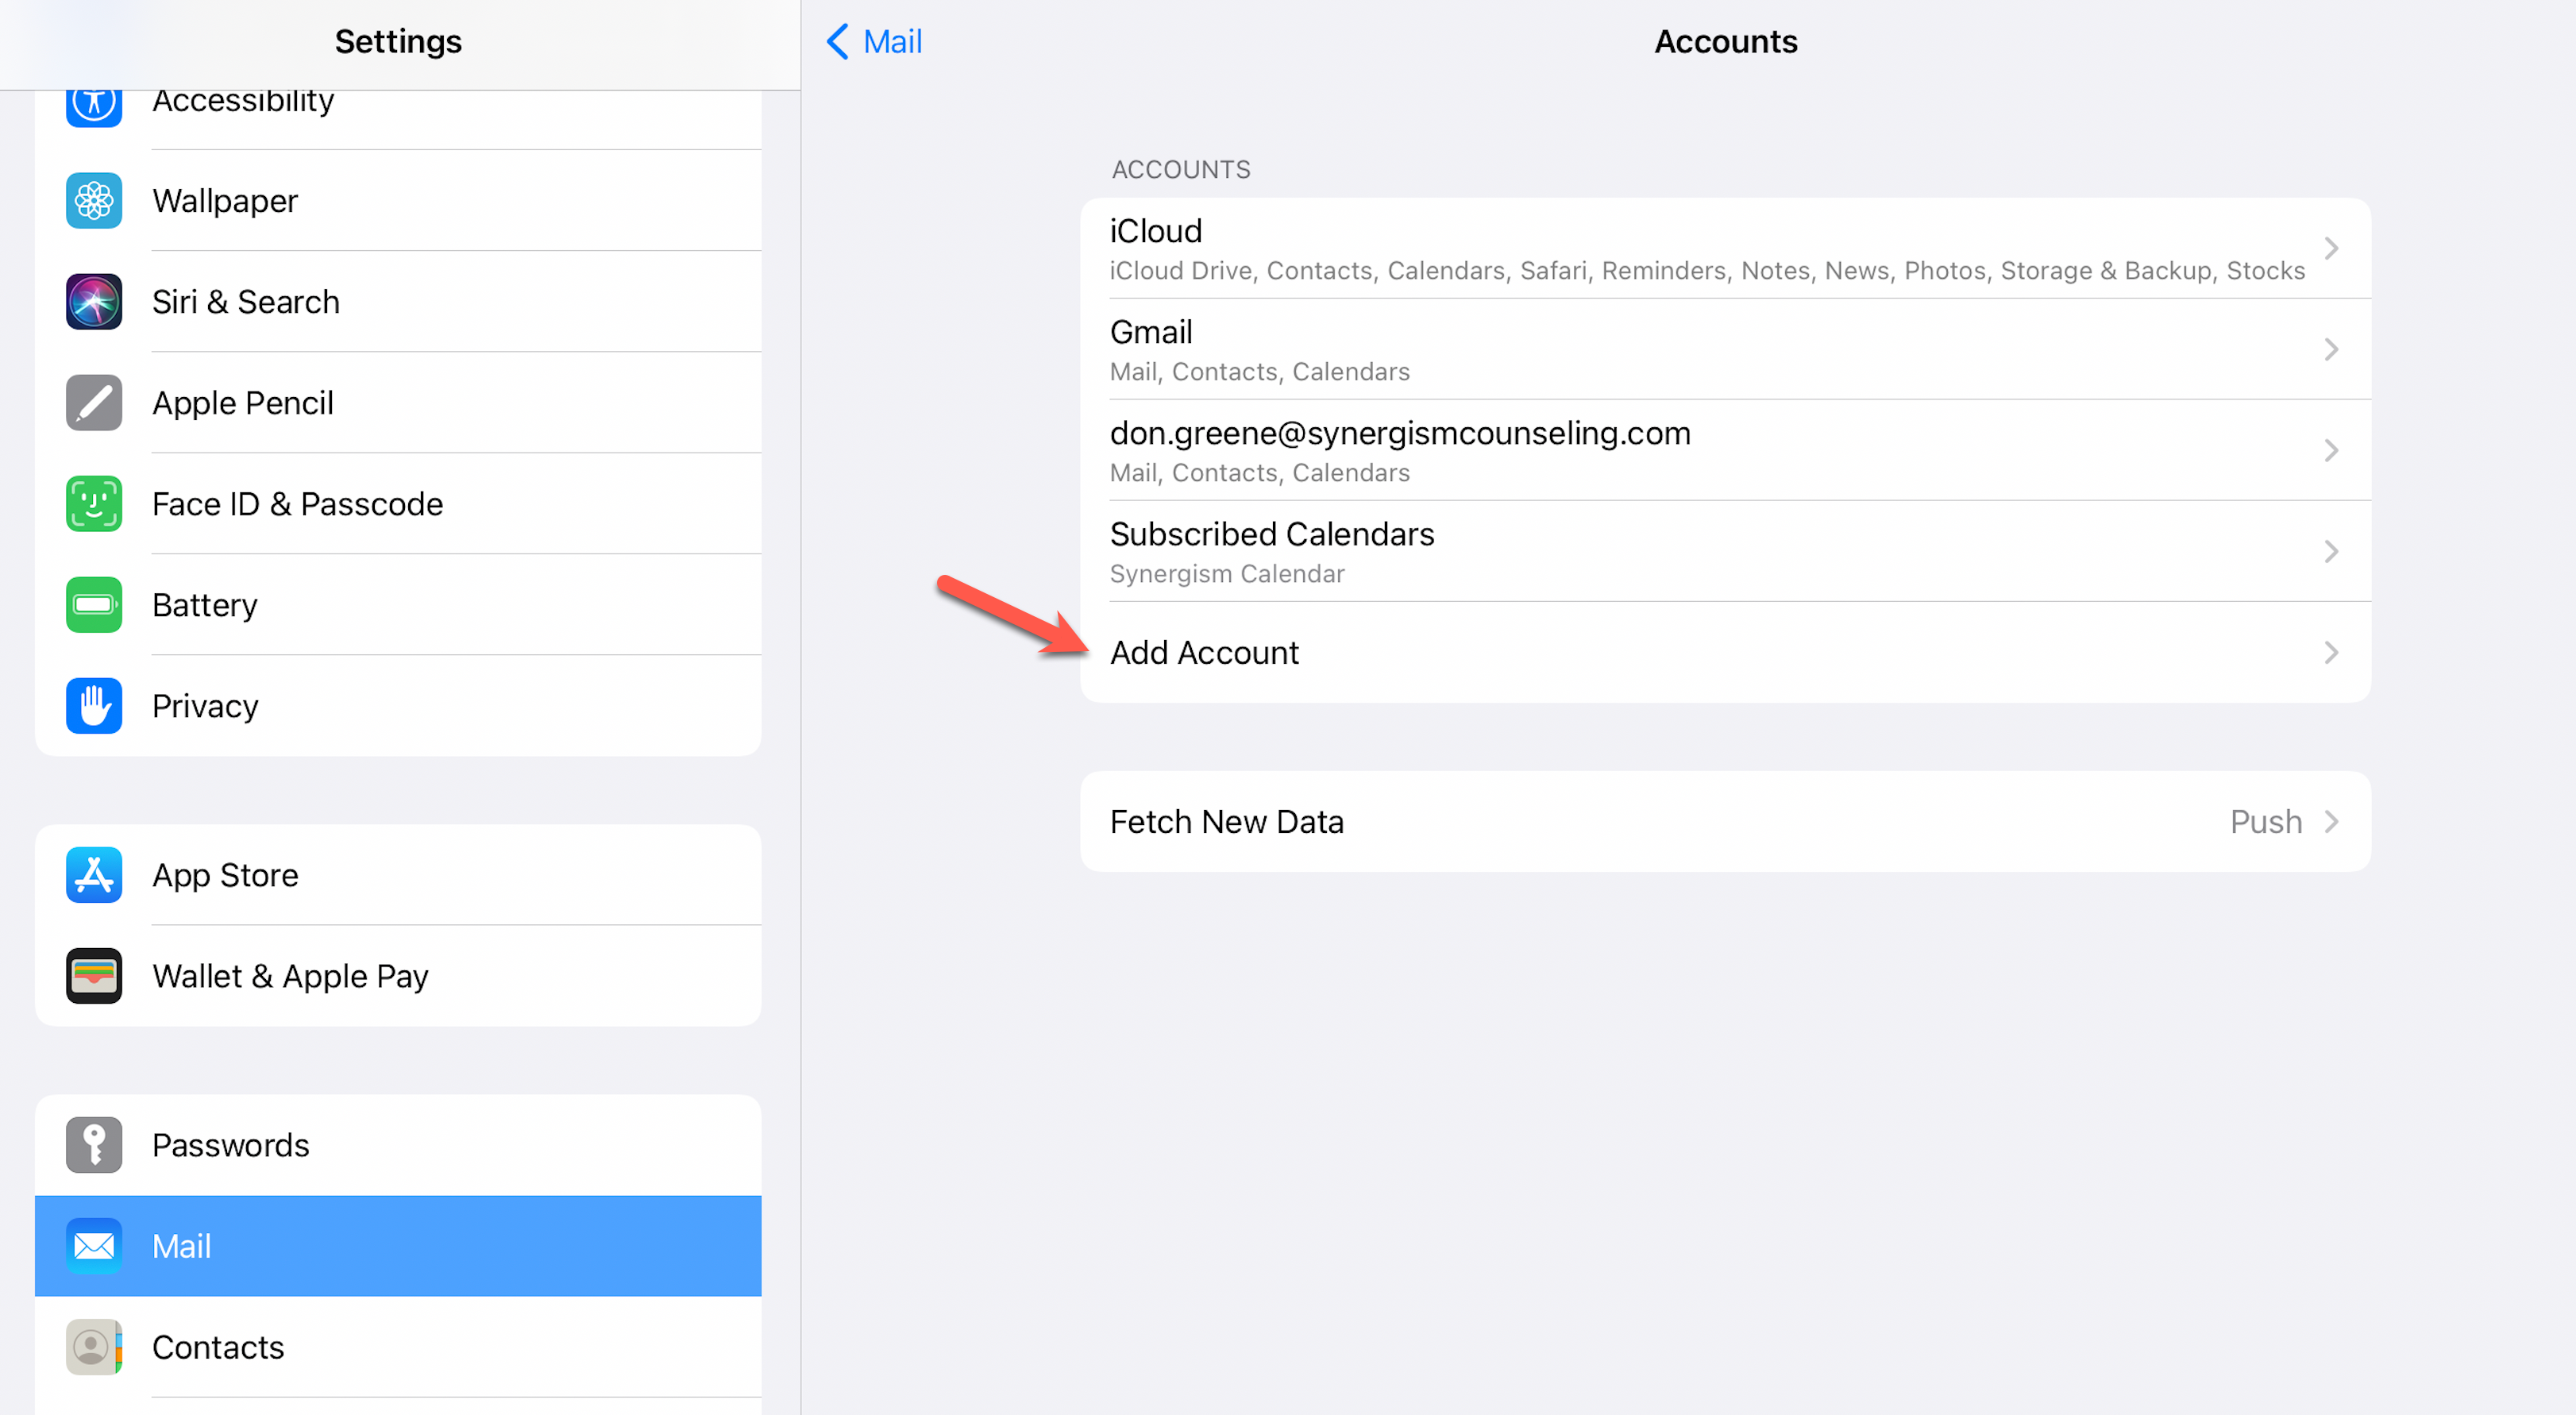The height and width of the screenshot is (1415, 2576).
Task: Tap the Passwords key icon
Action: (94, 1145)
